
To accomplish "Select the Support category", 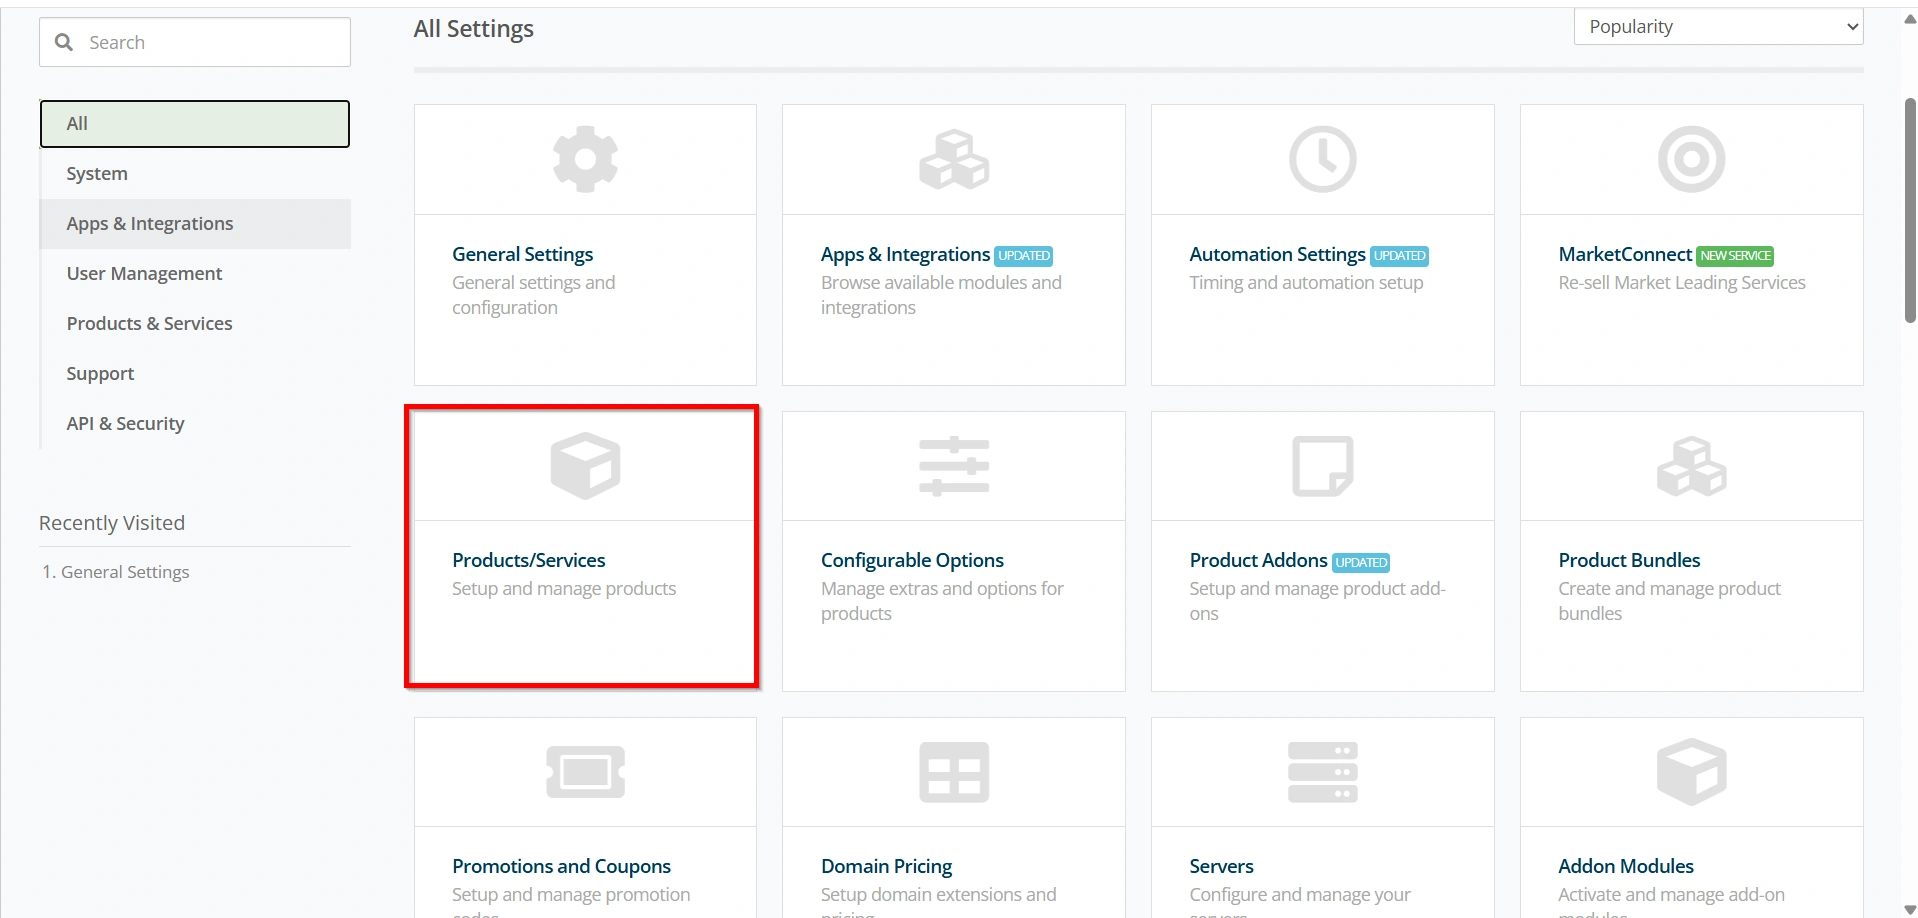I will click(x=195, y=374).
